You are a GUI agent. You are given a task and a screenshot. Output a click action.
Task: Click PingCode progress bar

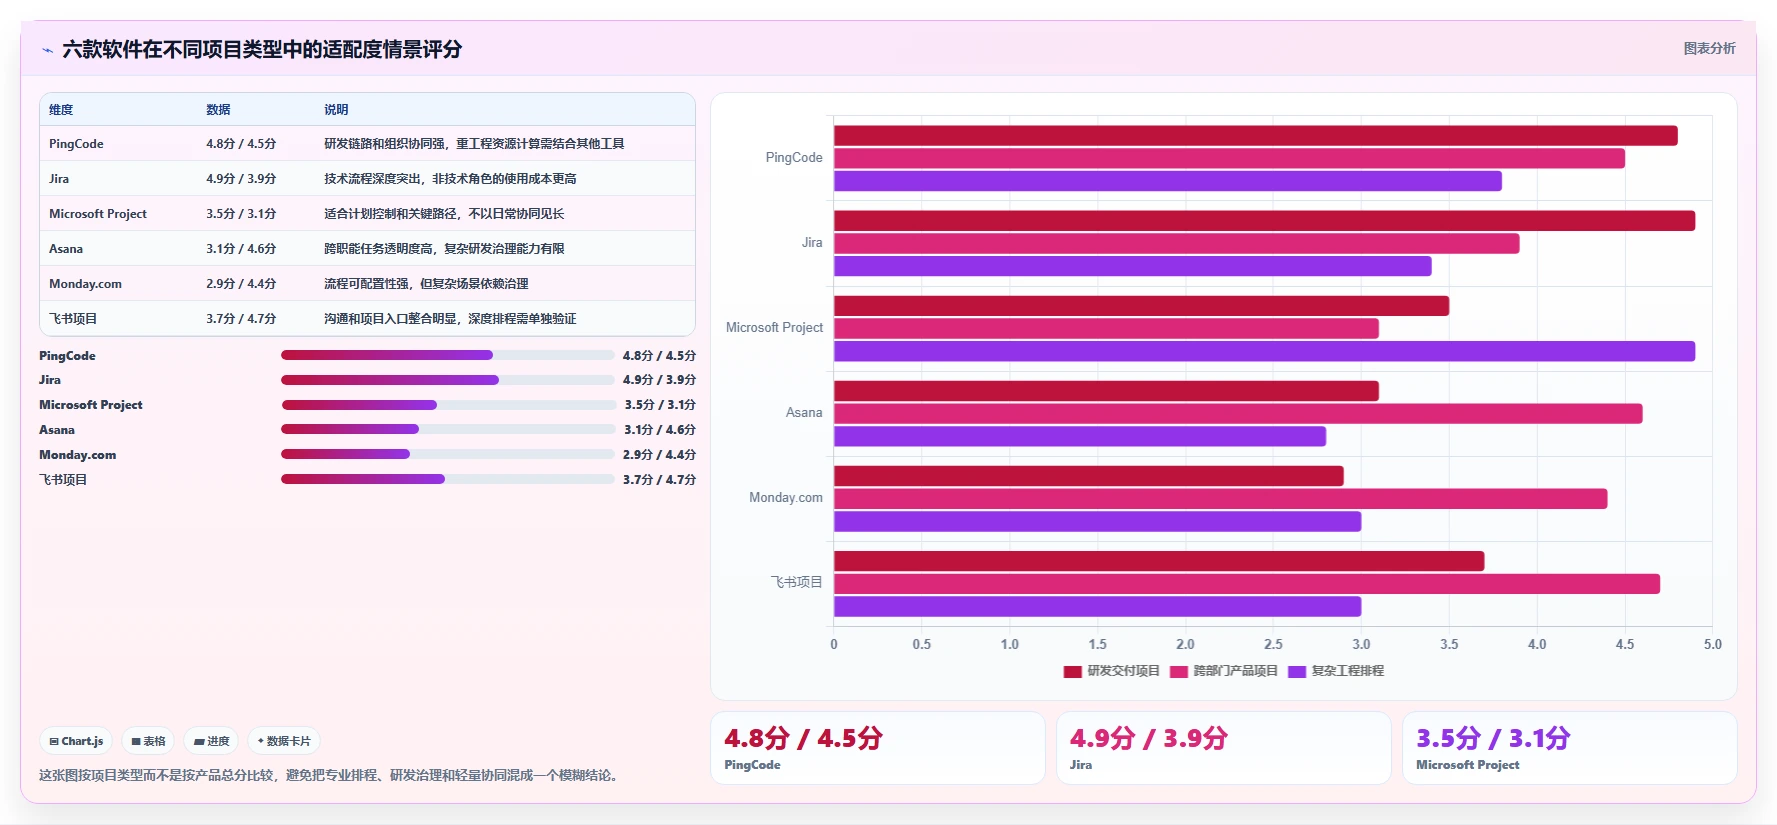pos(448,355)
